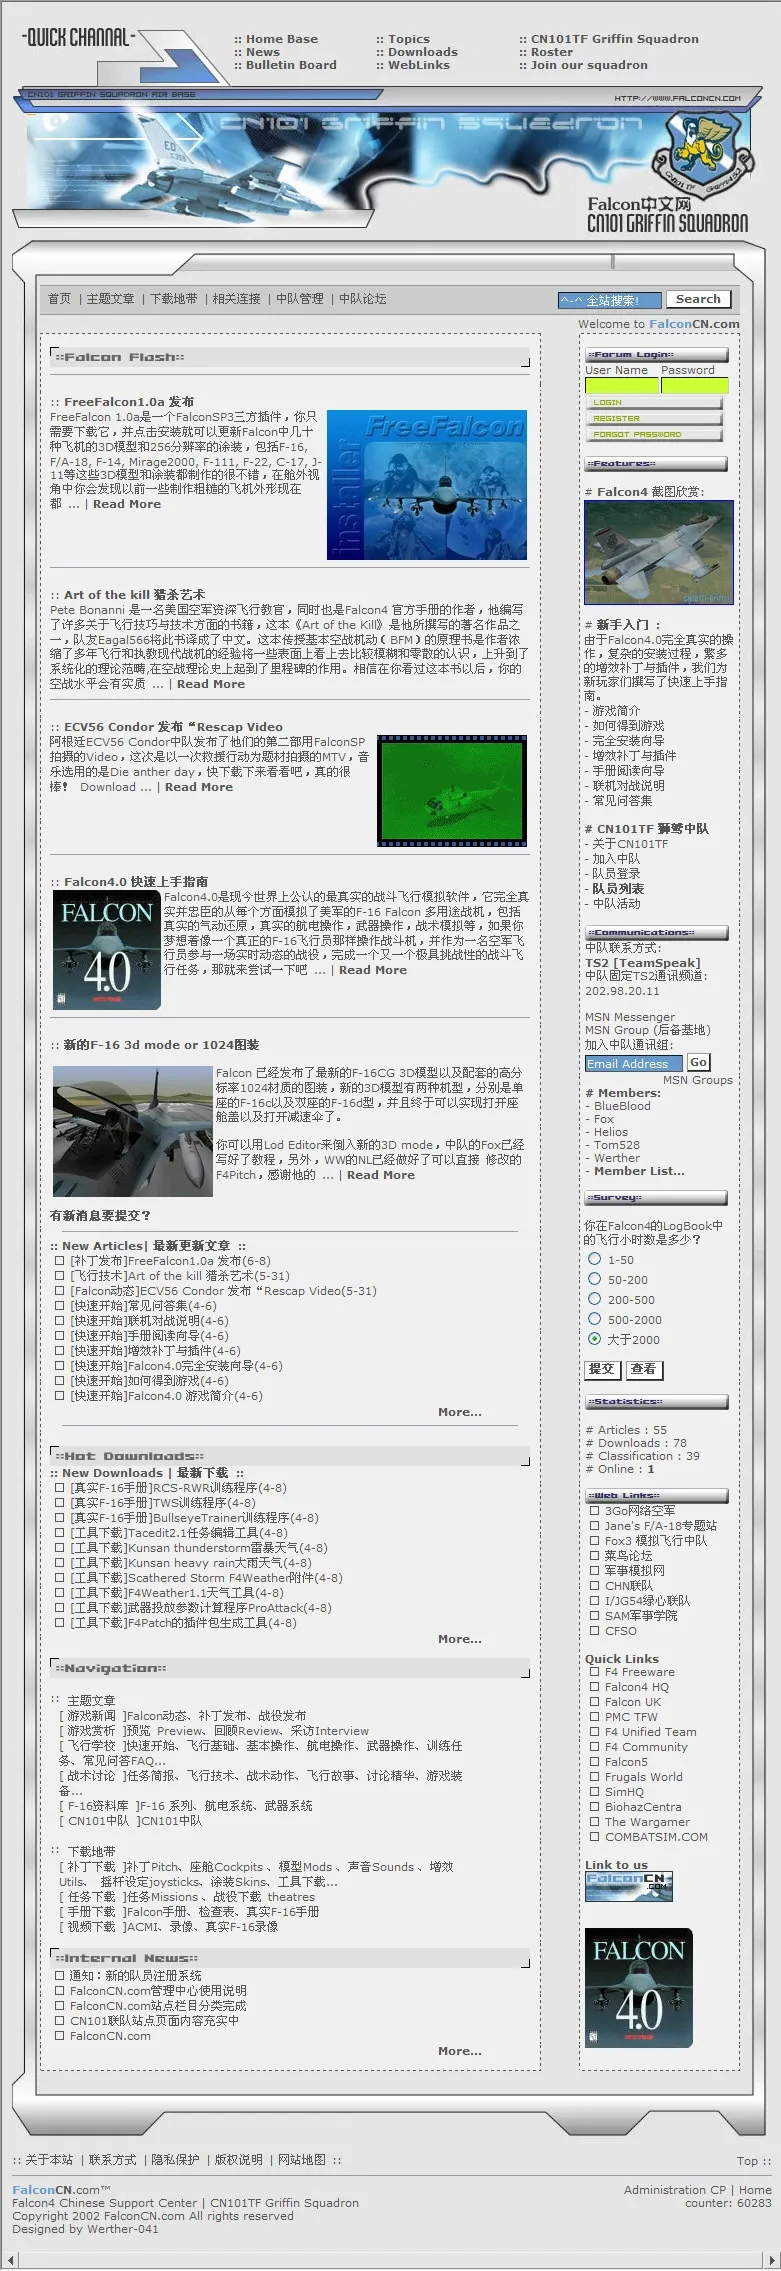Focus the User Name login field
This screenshot has width=781, height=2271.
tap(621, 386)
